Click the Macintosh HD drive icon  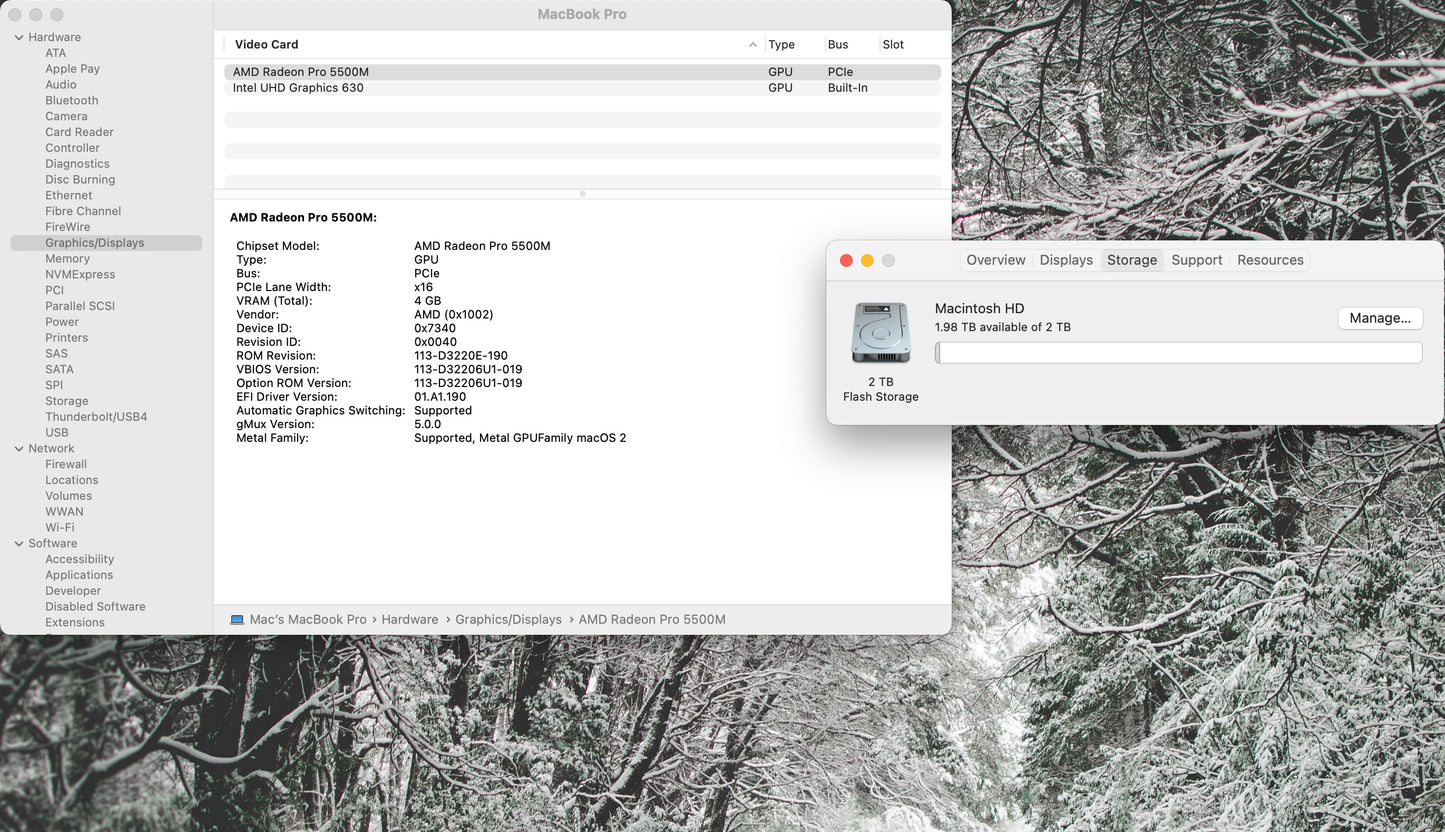(880, 332)
